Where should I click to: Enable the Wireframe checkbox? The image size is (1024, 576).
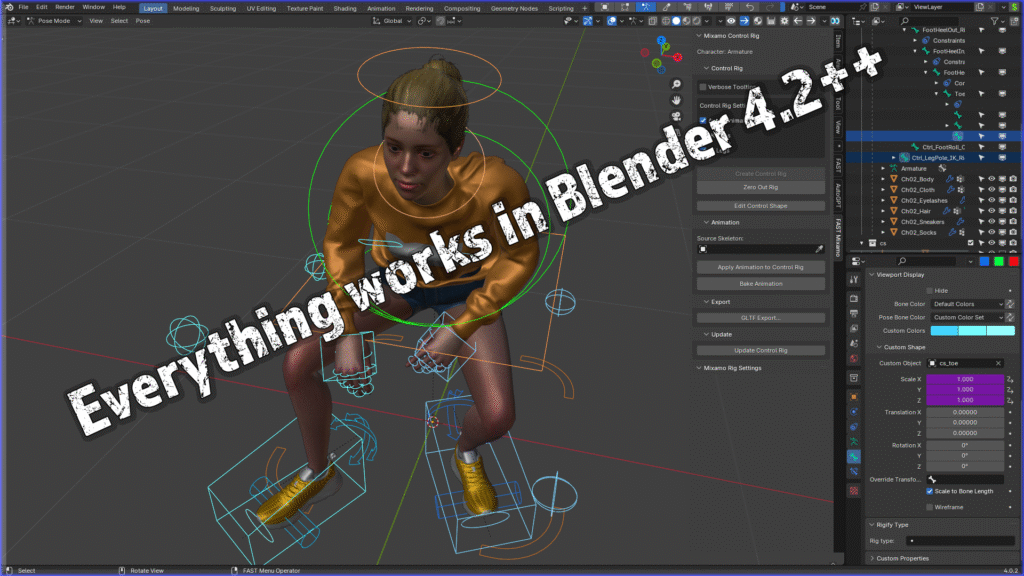tap(929, 507)
